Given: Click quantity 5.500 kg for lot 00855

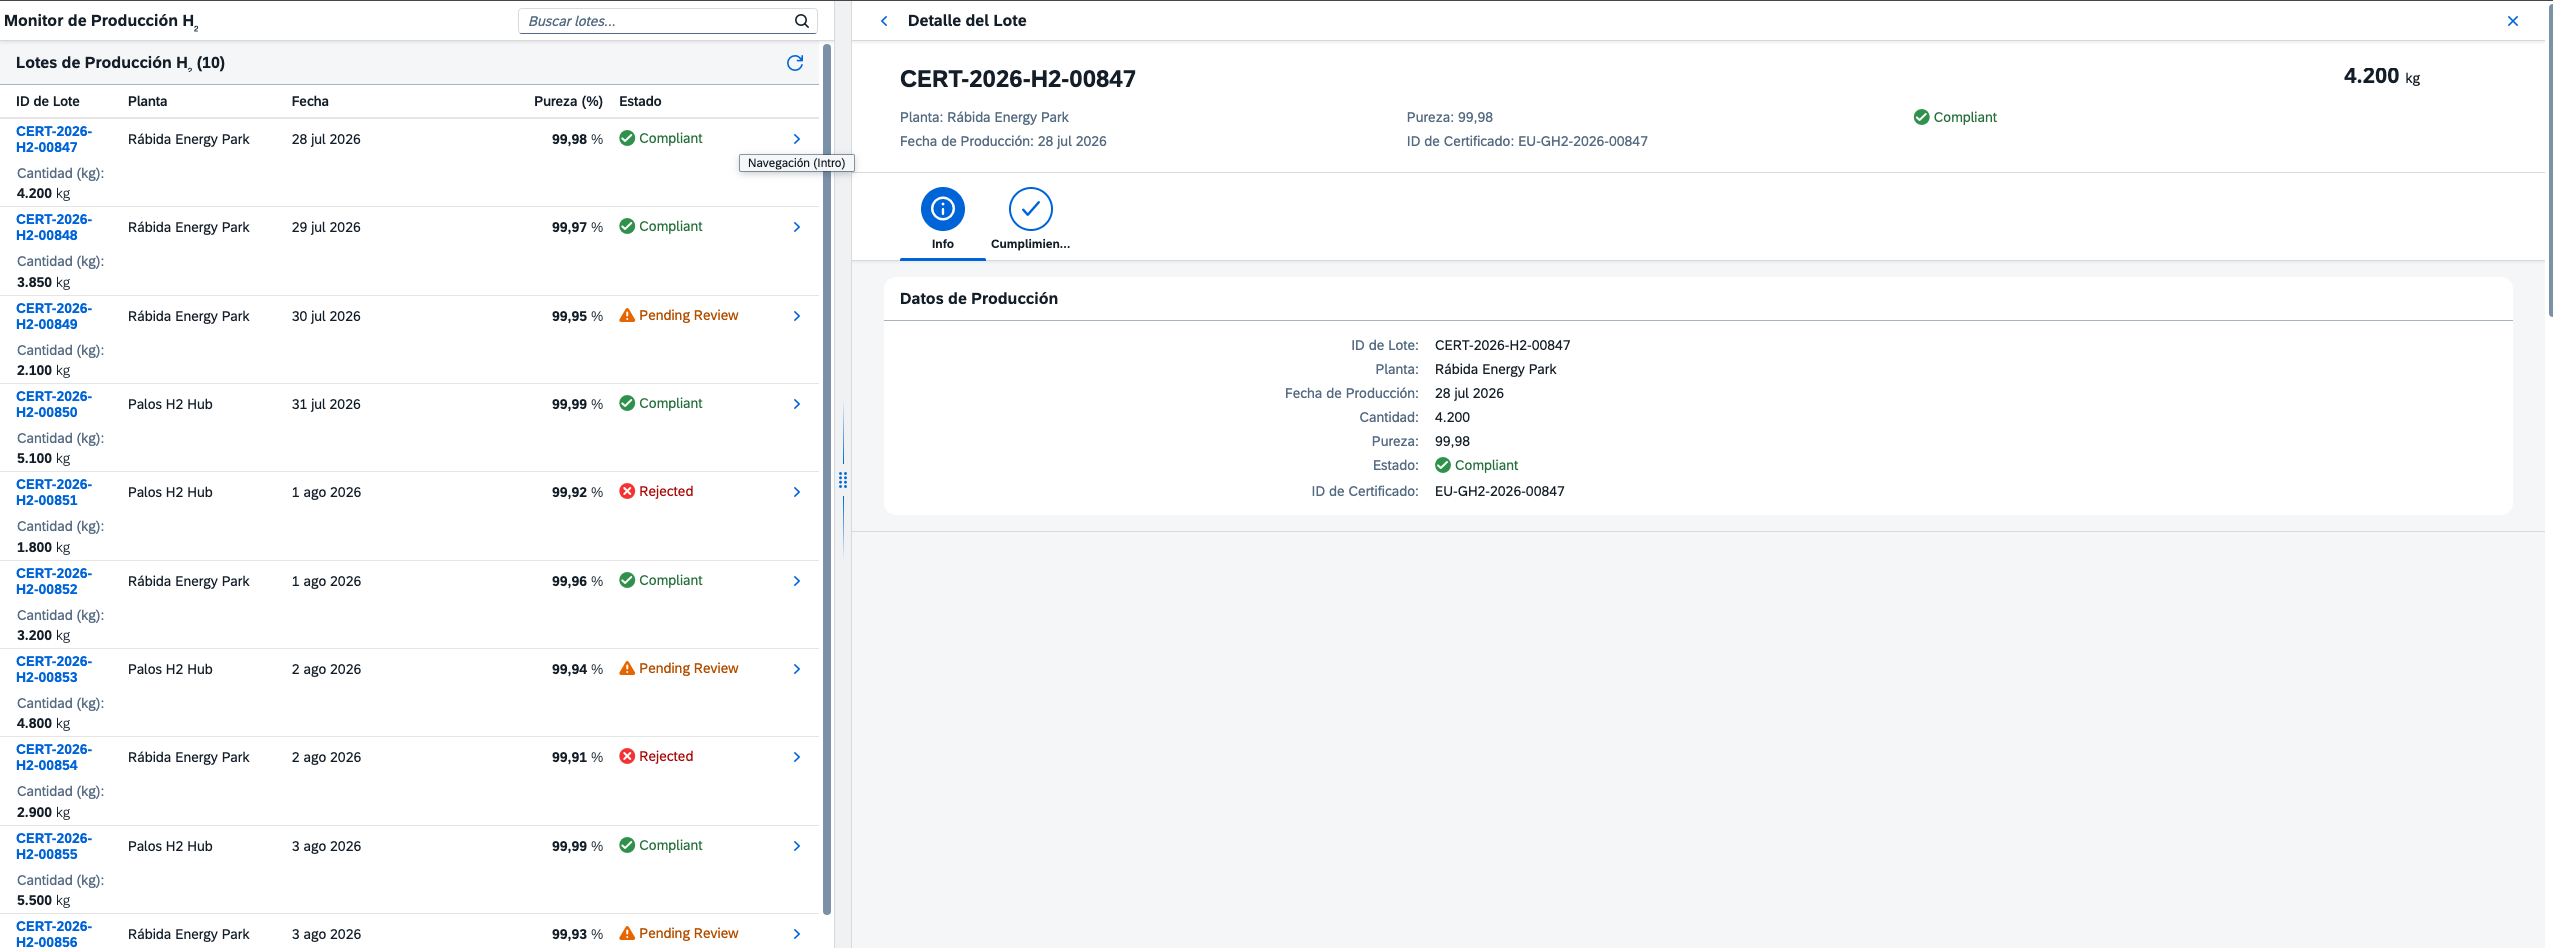Looking at the screenshot, I should point(43,900).
